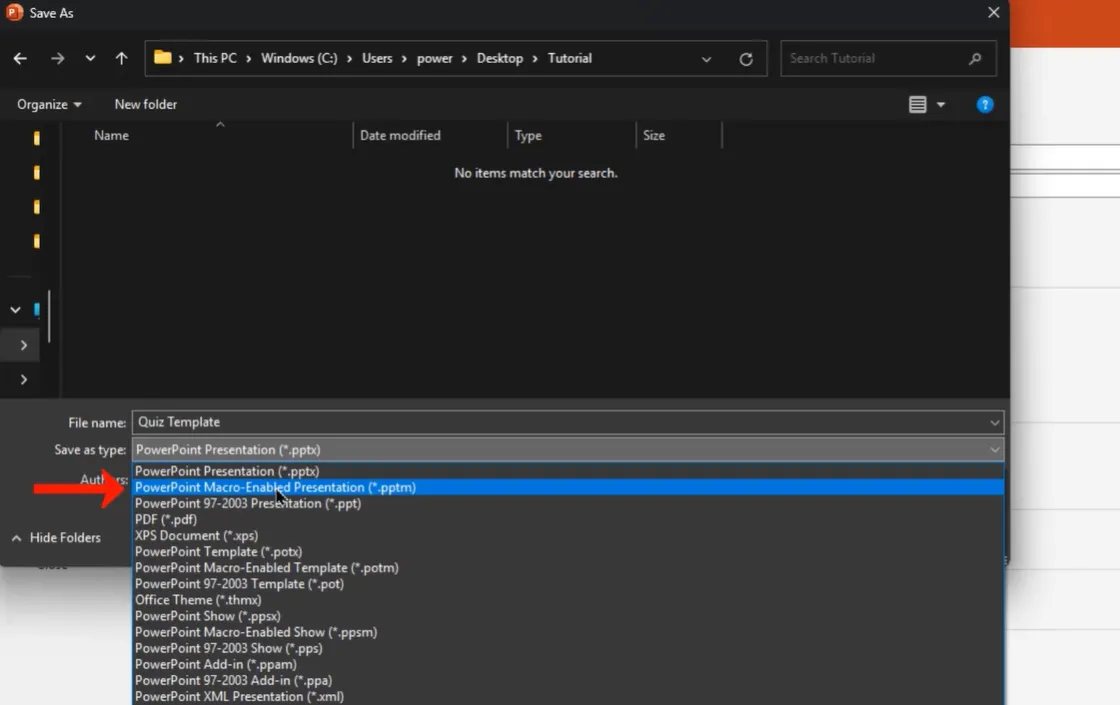Open the view options dropdown arrow
The height and width of the screenshot is (705, 1120).
[x=941, y=105]
